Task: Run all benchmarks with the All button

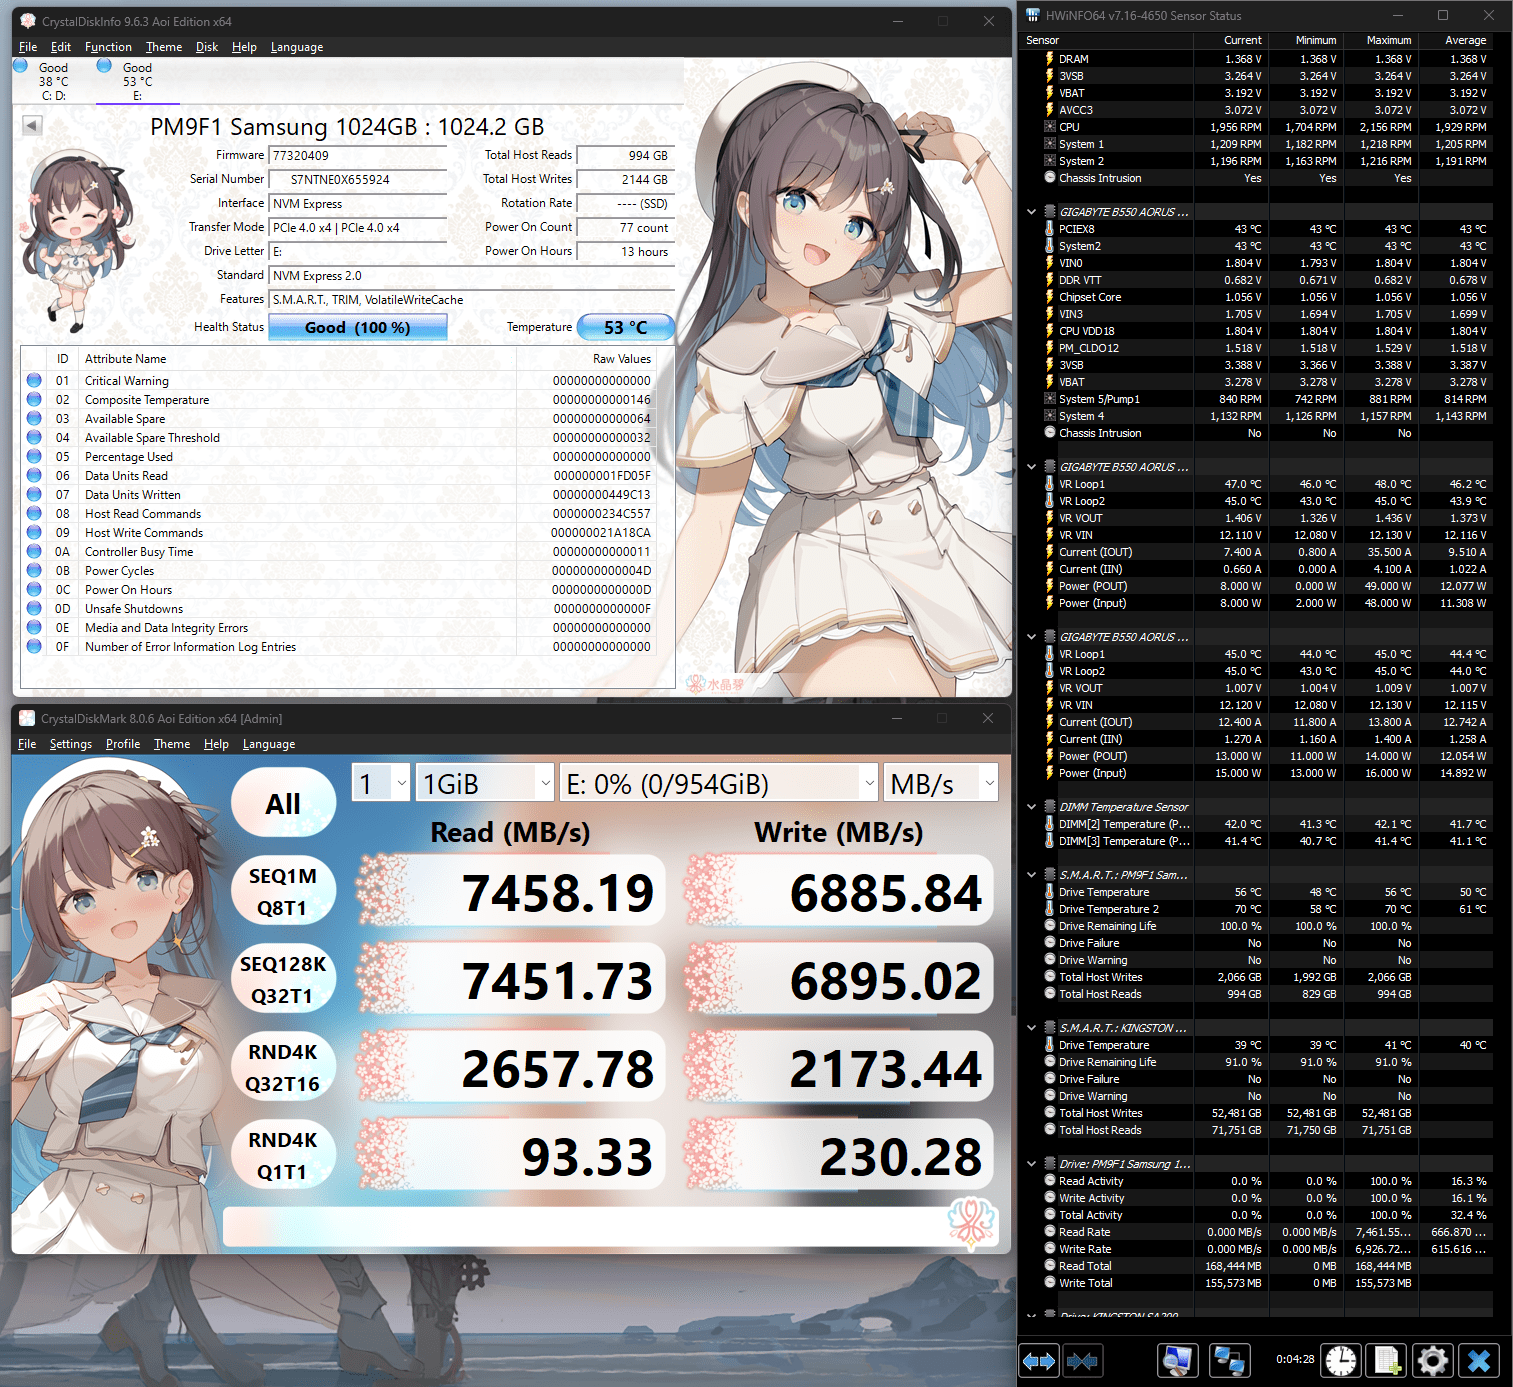Action: (283, 803)
